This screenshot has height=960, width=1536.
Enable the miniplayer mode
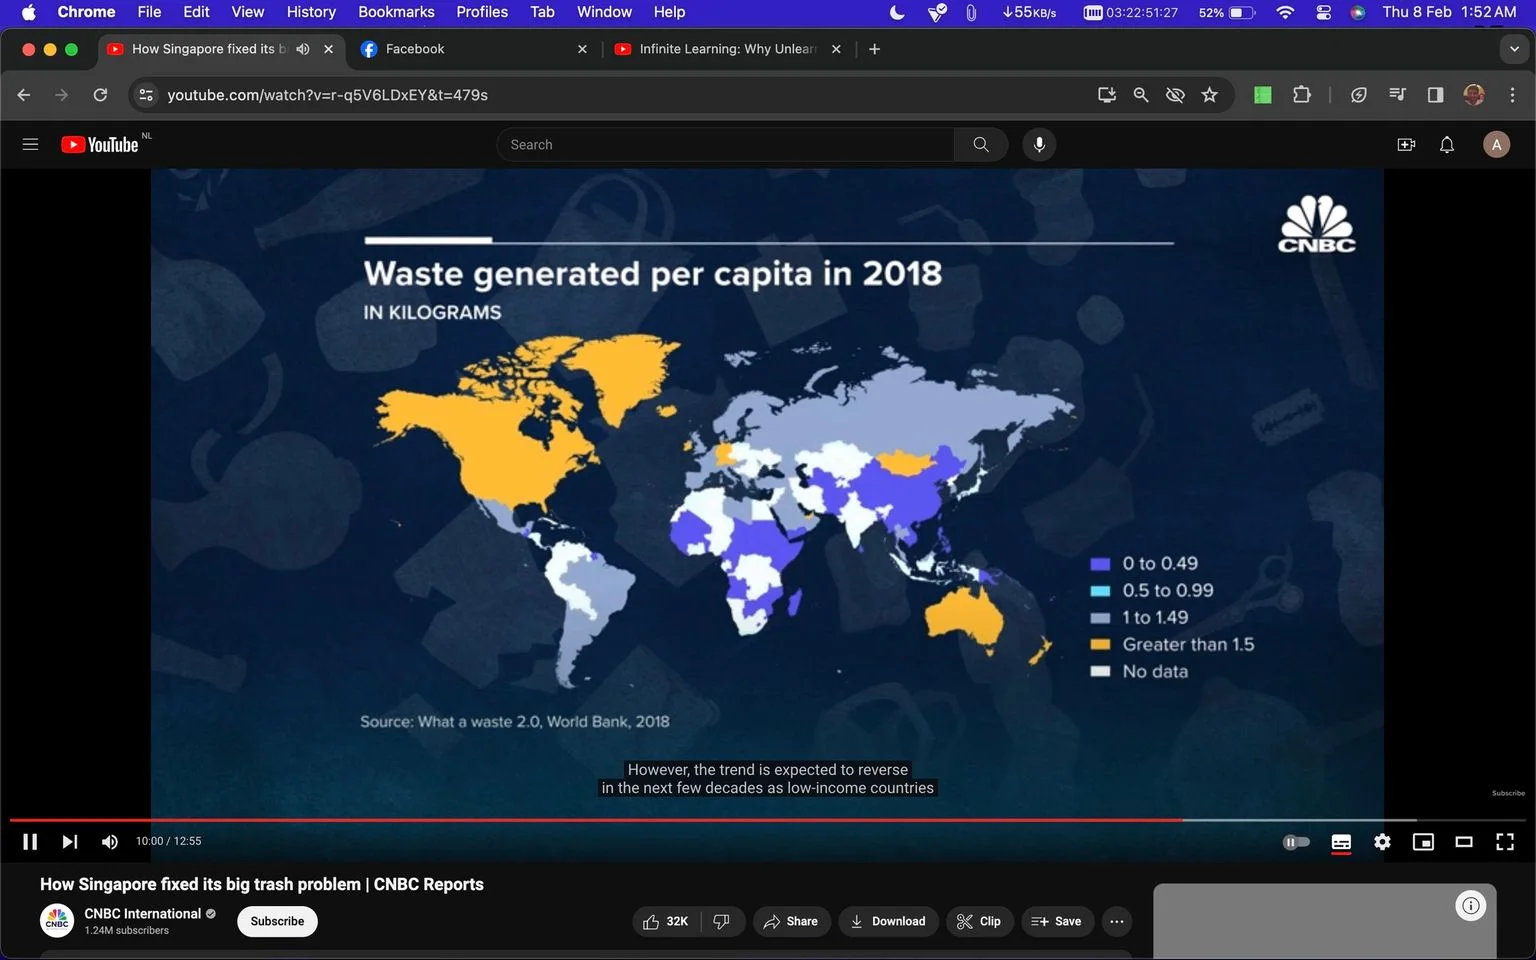click(x=1423, y=842)
